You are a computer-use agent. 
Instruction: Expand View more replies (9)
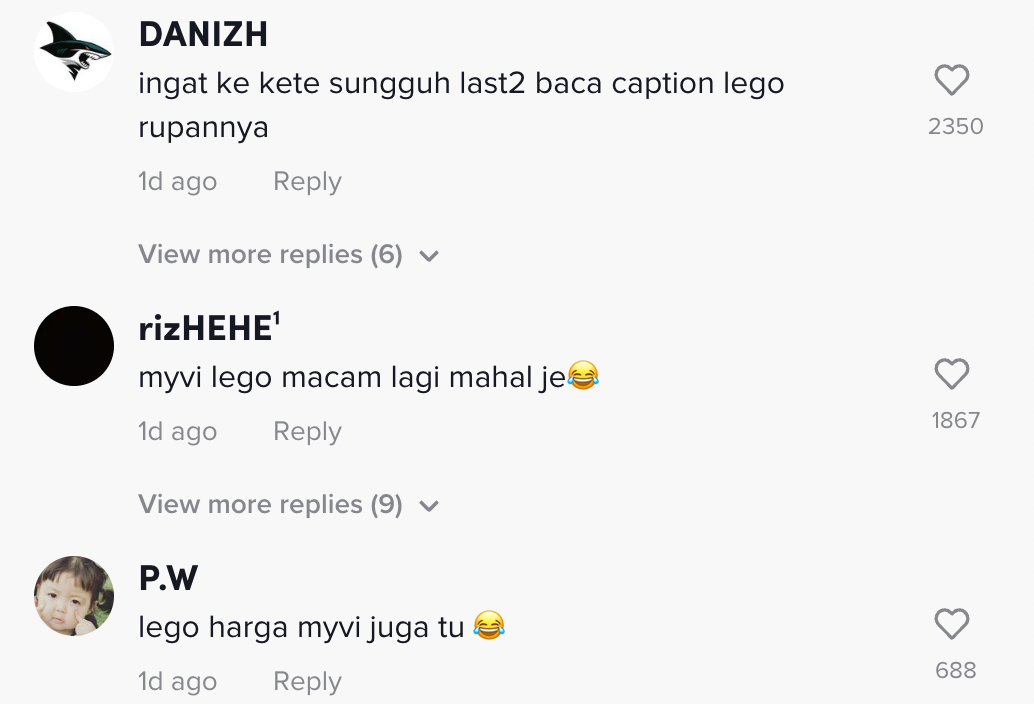(x=270, y=505)
